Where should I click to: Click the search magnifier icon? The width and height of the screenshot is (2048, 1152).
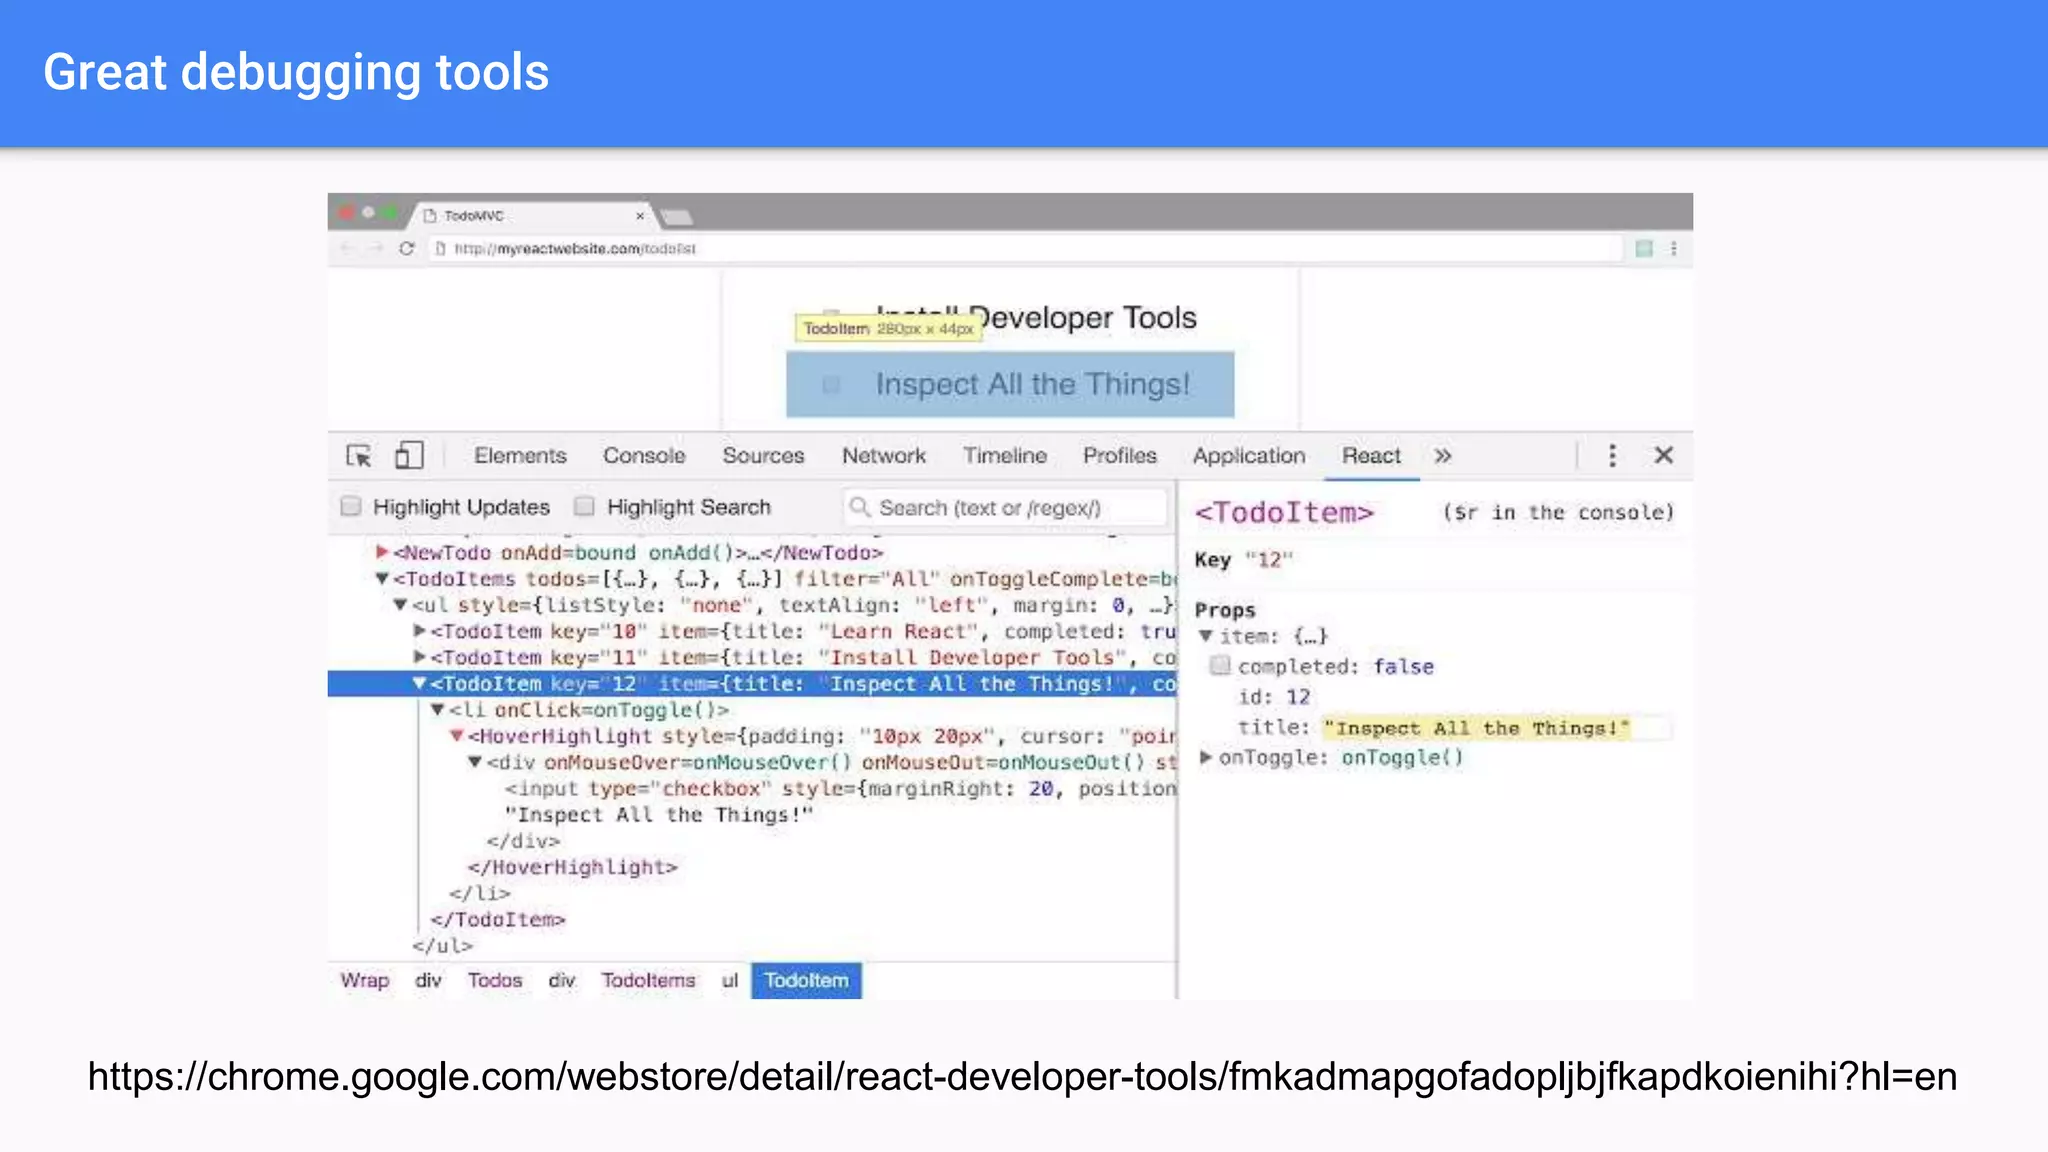(859, 507)
